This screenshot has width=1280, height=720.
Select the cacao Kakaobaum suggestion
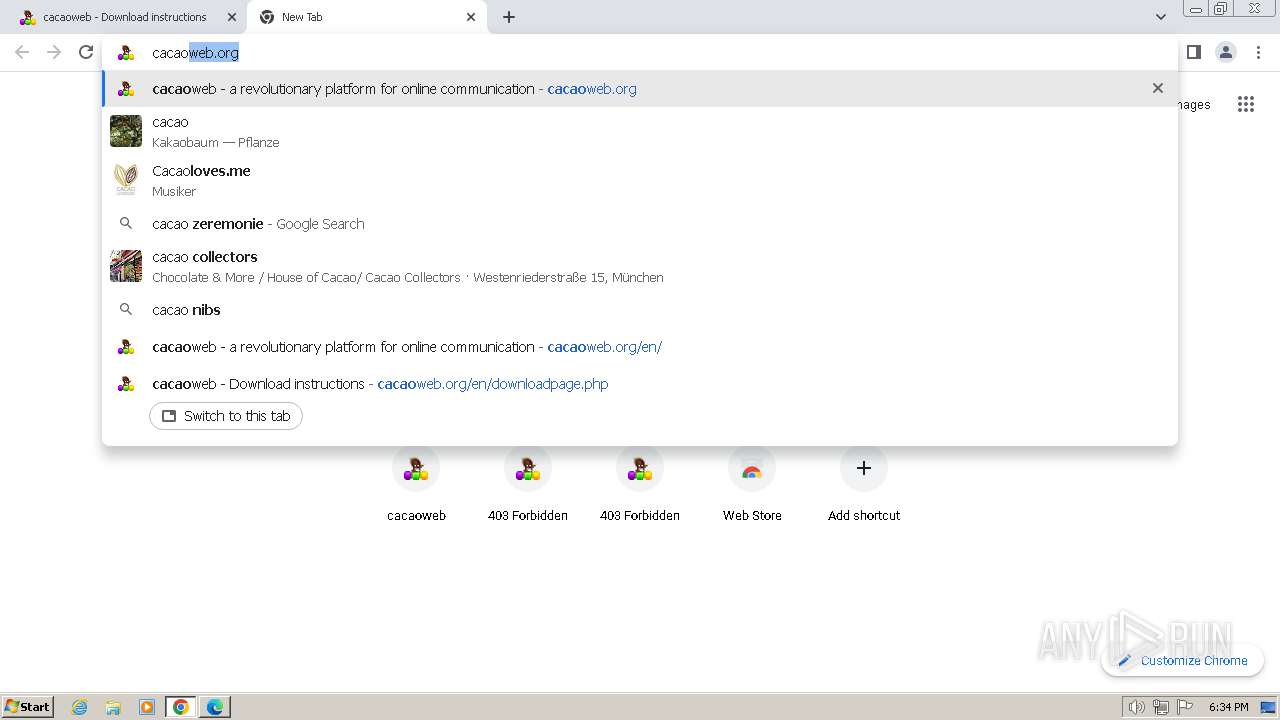[x=640, y=131]
